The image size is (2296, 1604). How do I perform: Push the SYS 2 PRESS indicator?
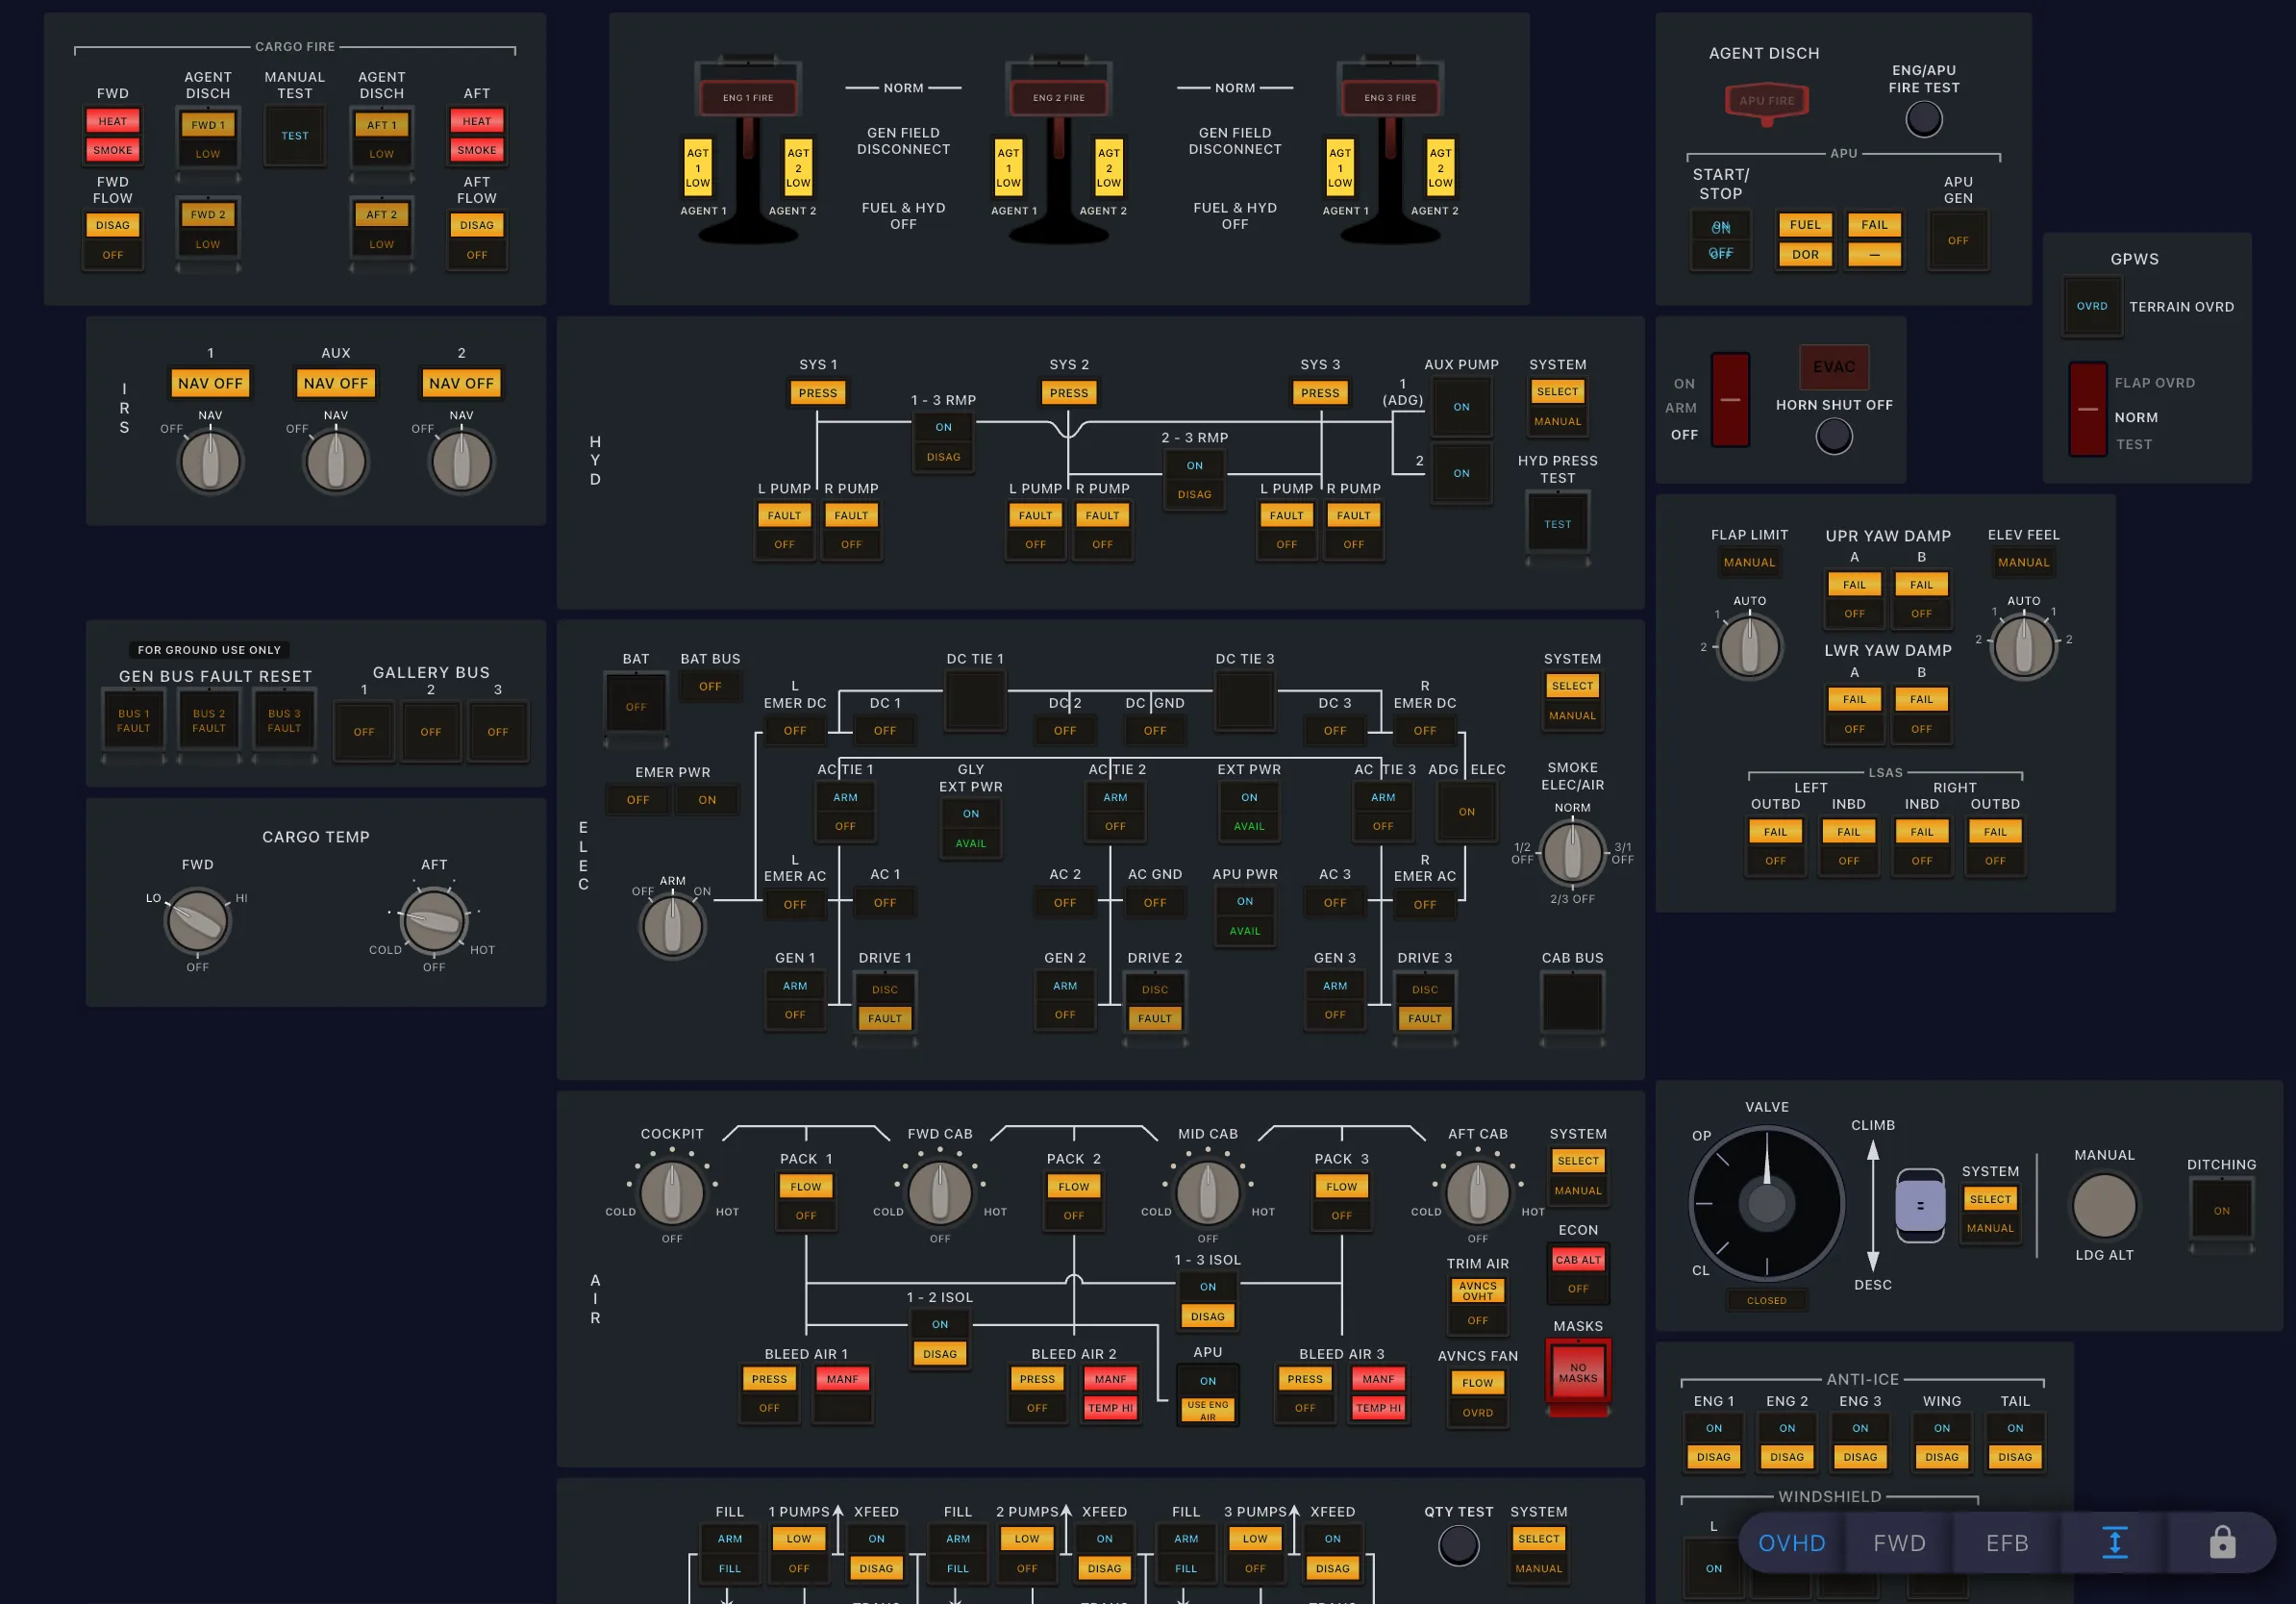click(1068, 393)
